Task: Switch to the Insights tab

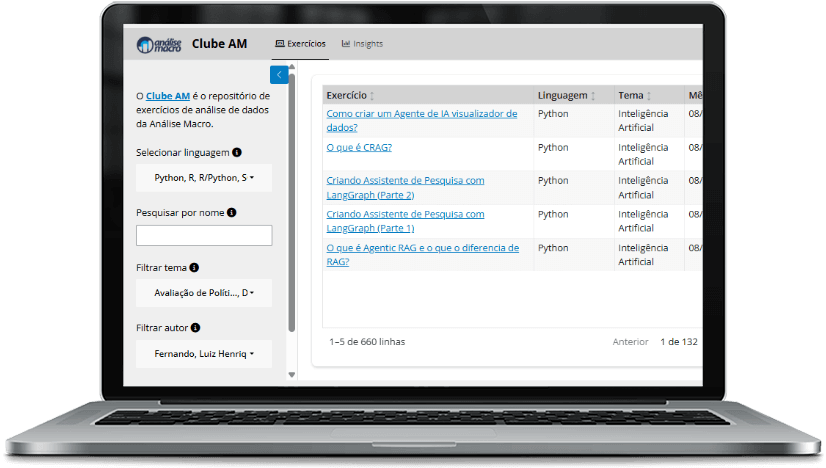Action: tap(362, 44)
